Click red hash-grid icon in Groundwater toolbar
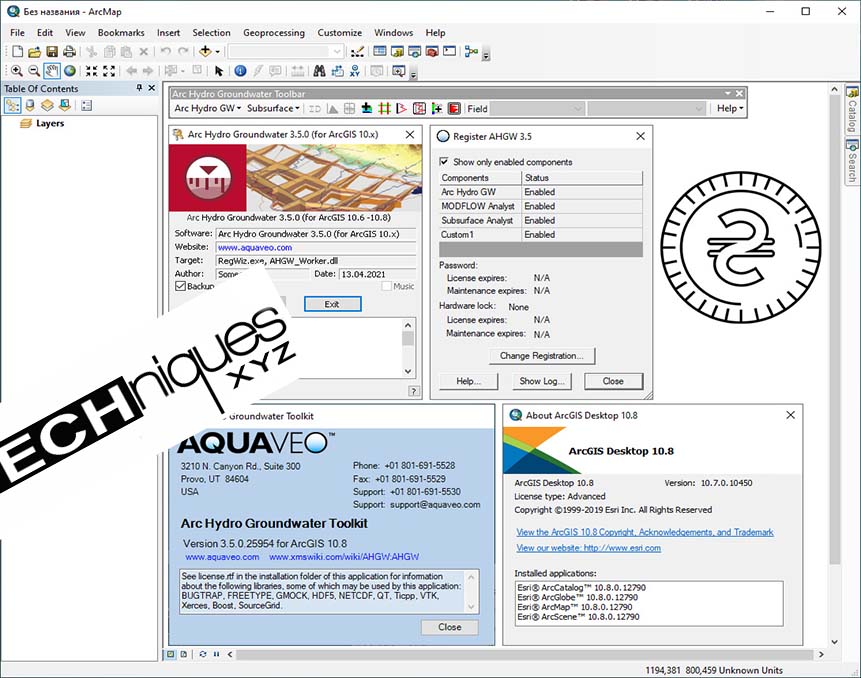 384,109
